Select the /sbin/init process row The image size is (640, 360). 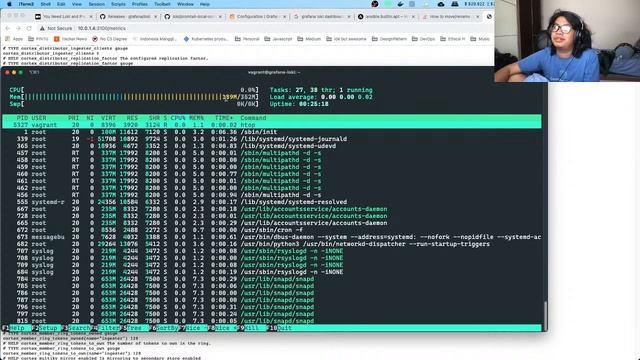pos(272,132)
